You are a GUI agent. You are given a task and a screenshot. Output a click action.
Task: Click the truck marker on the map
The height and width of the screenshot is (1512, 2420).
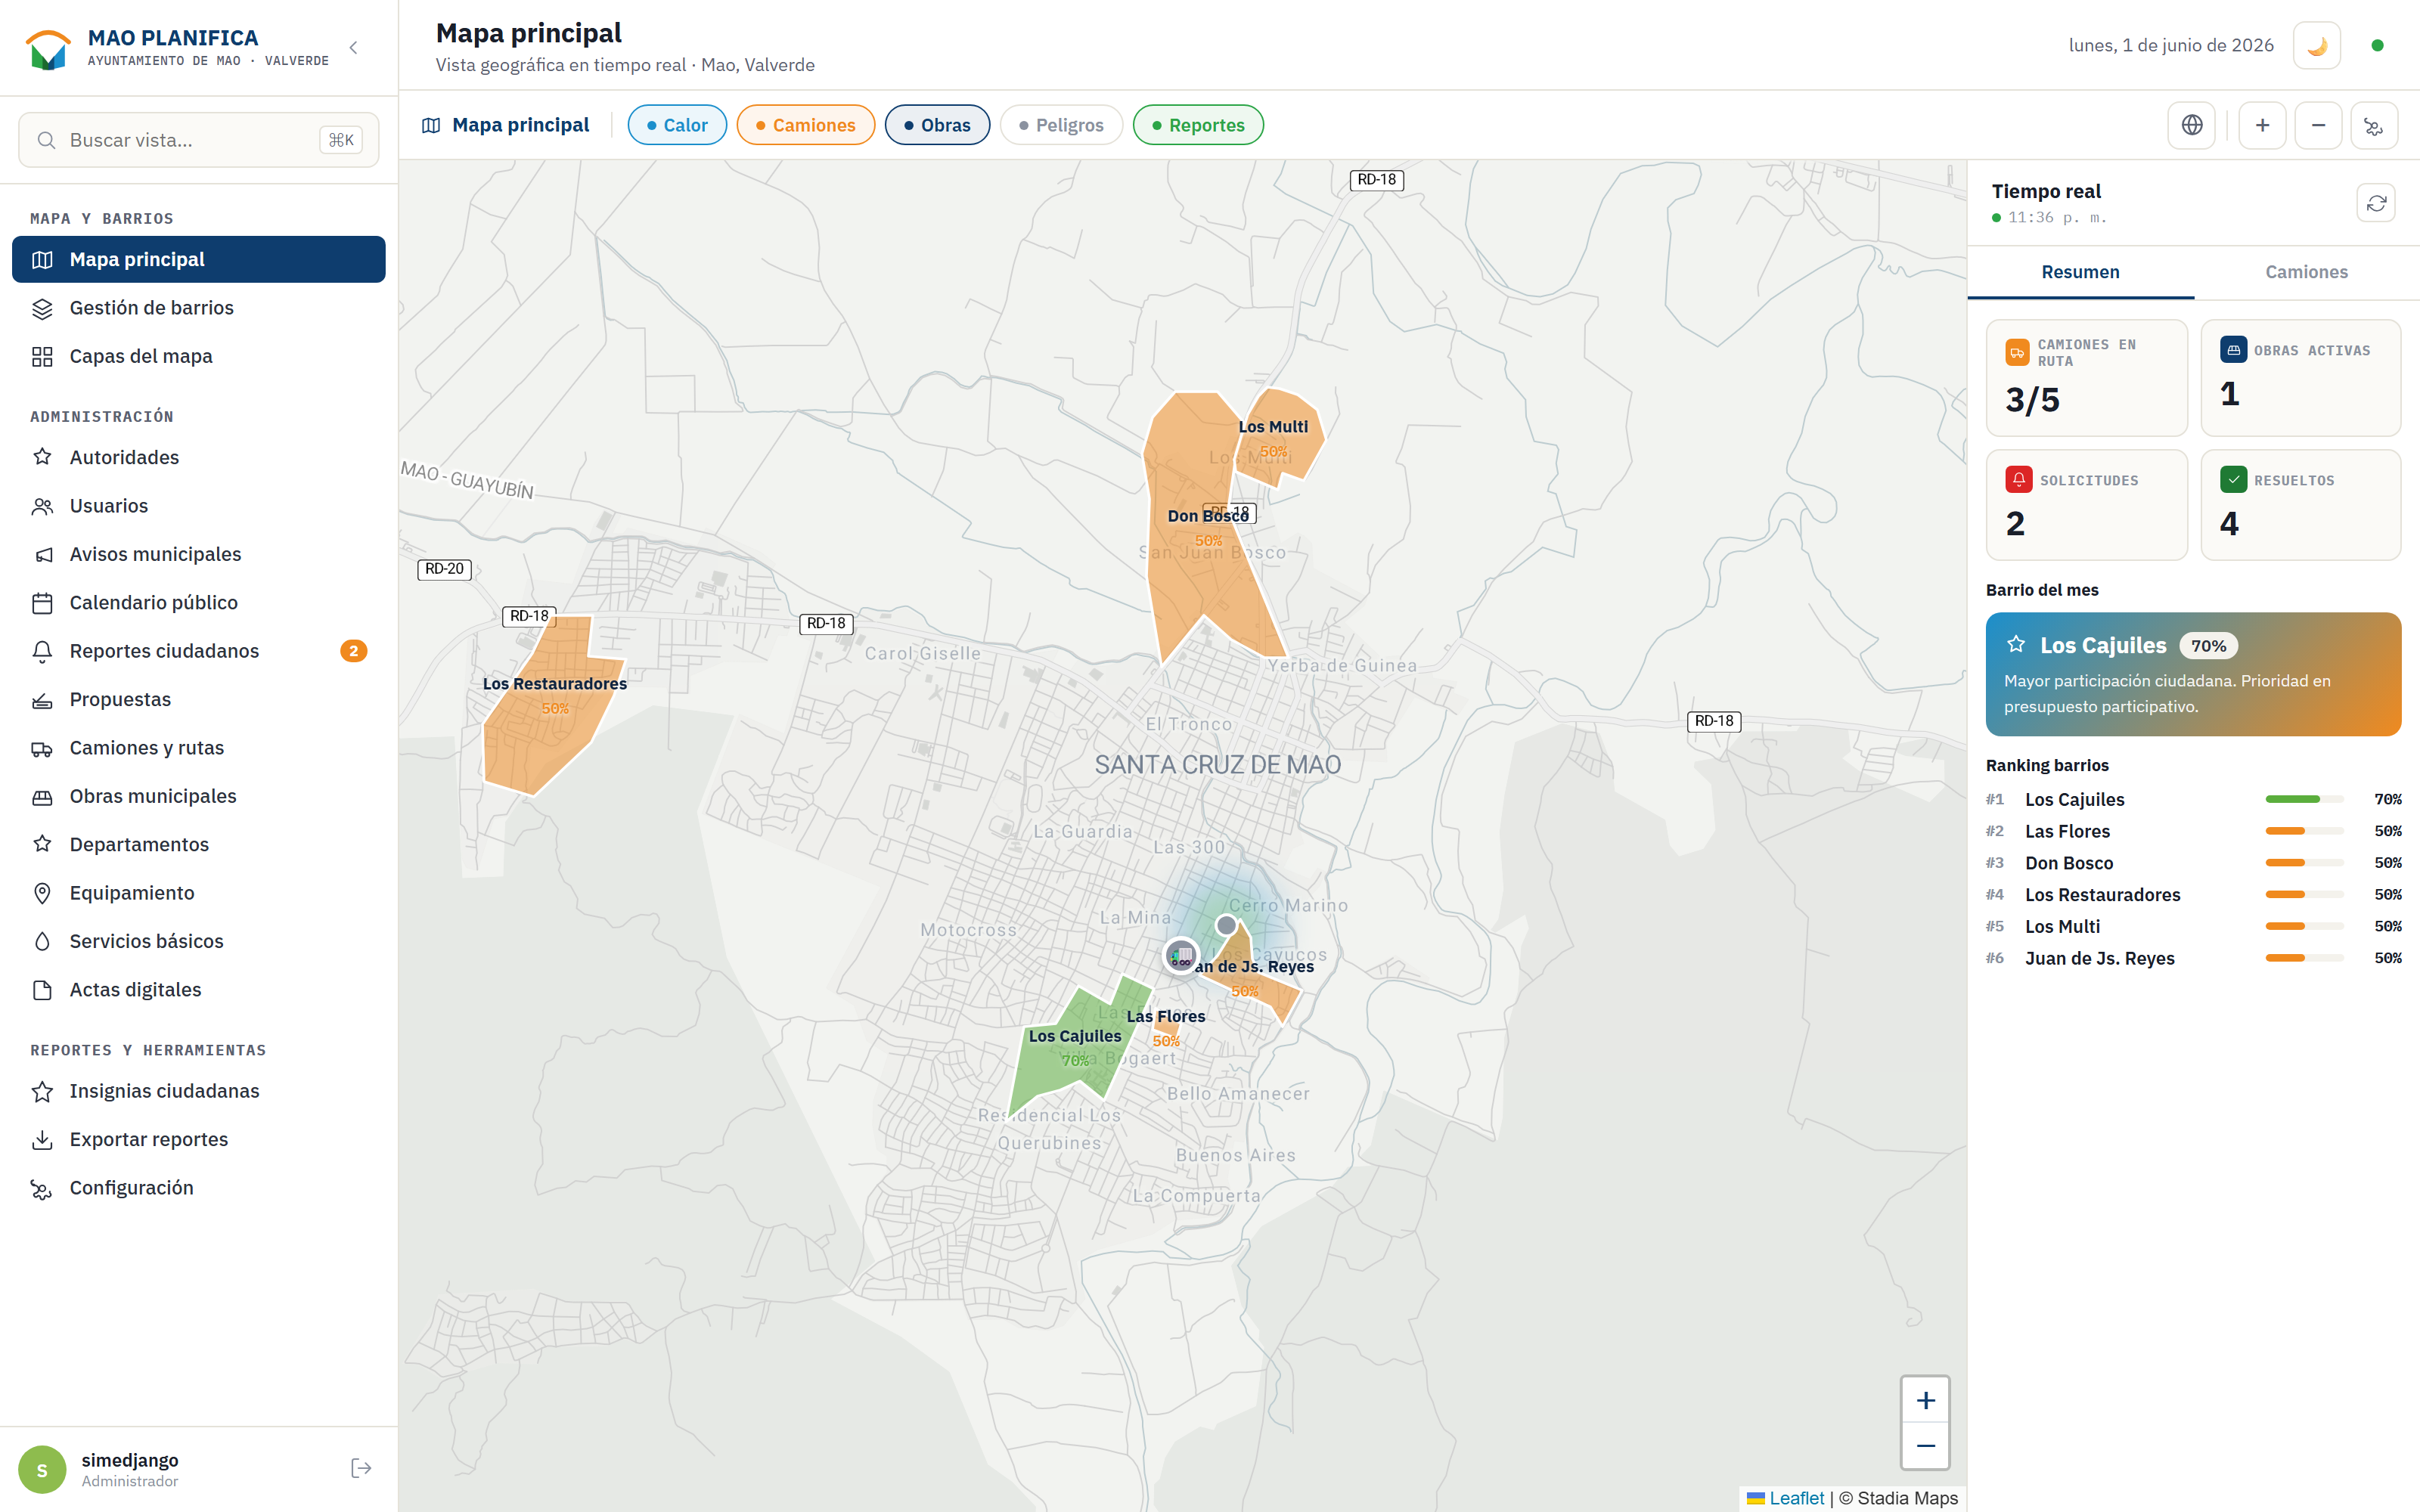point(1181,956)
